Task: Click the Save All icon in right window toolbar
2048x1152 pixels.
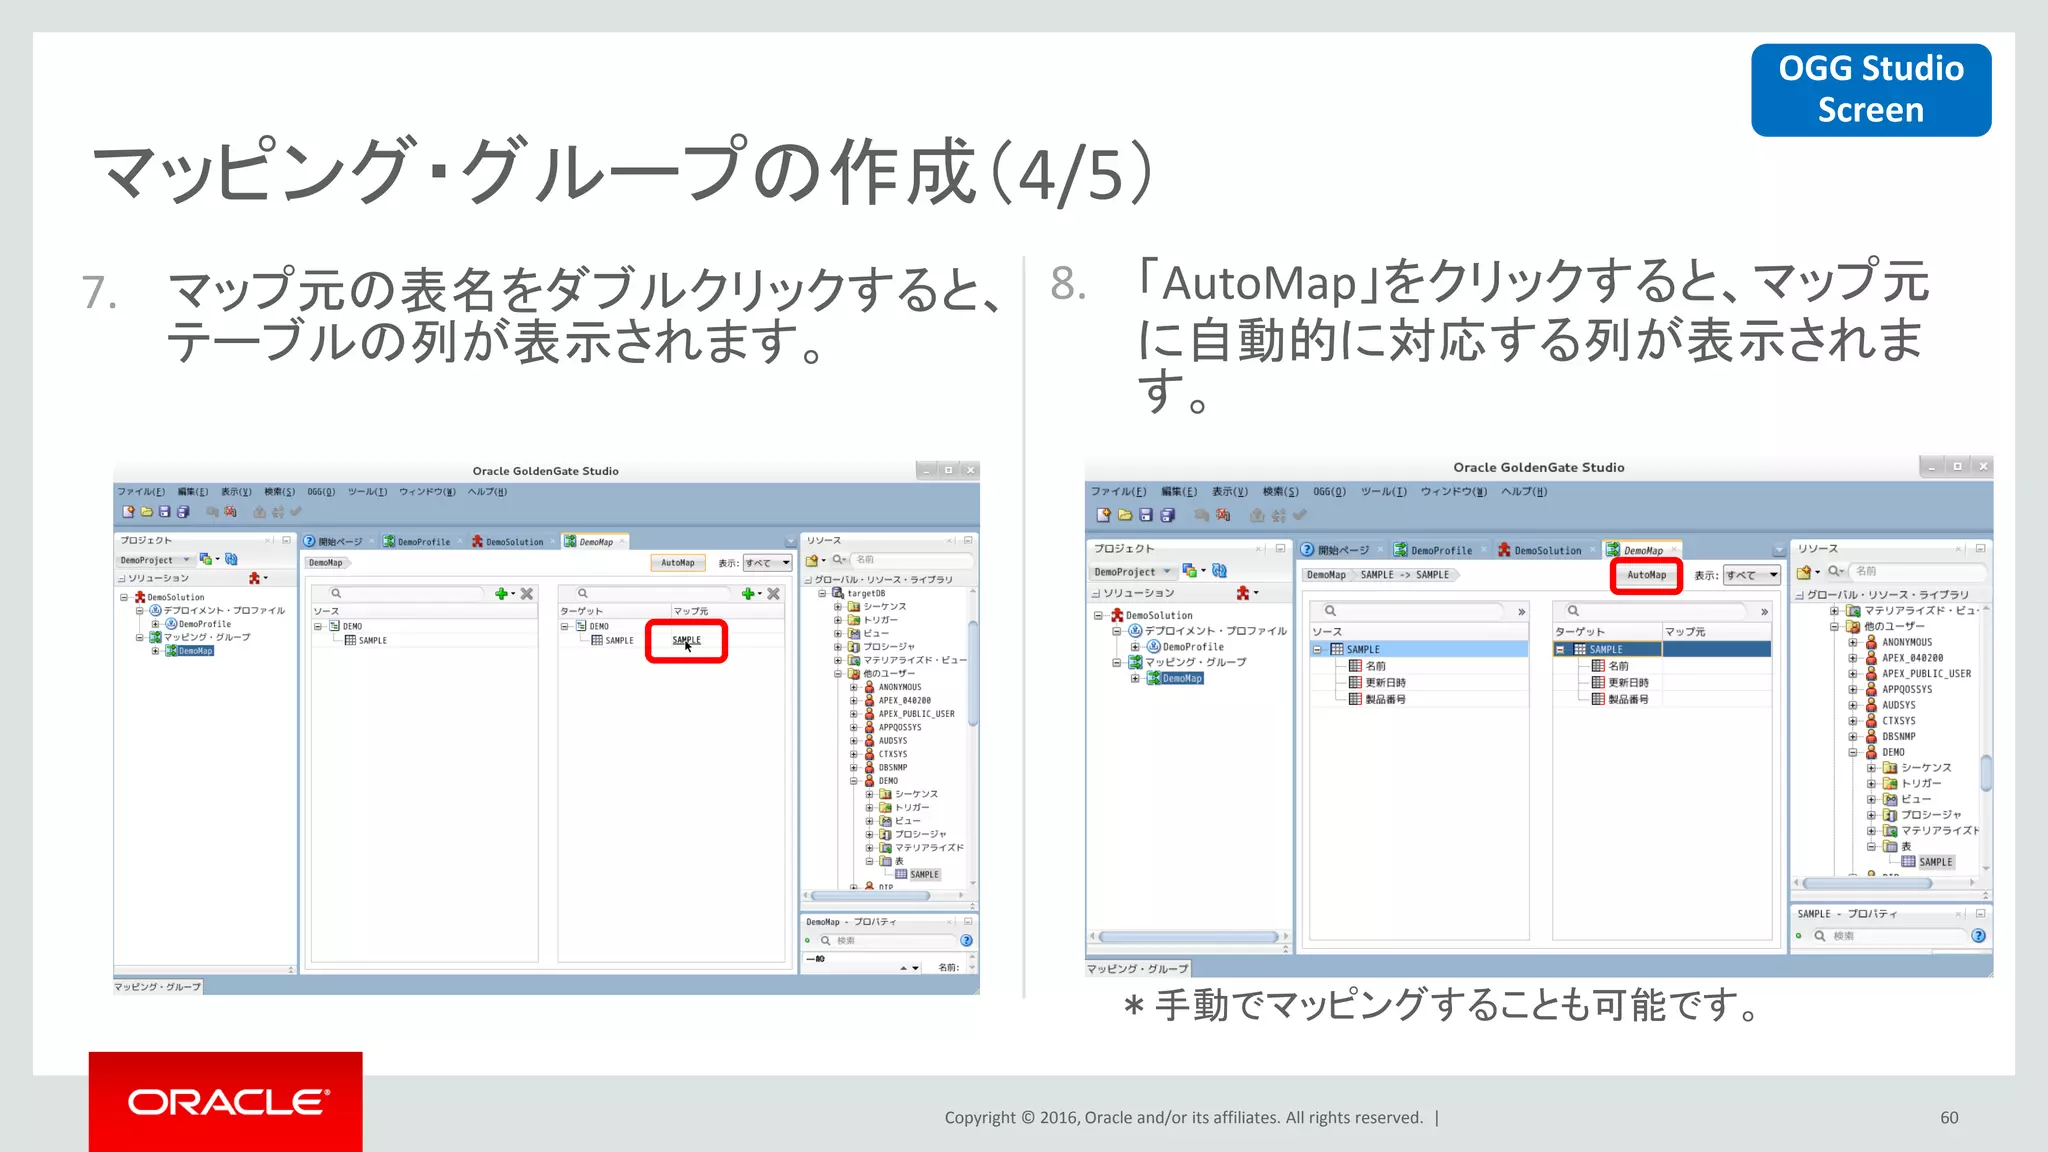Action: (x=1167, y=515)
